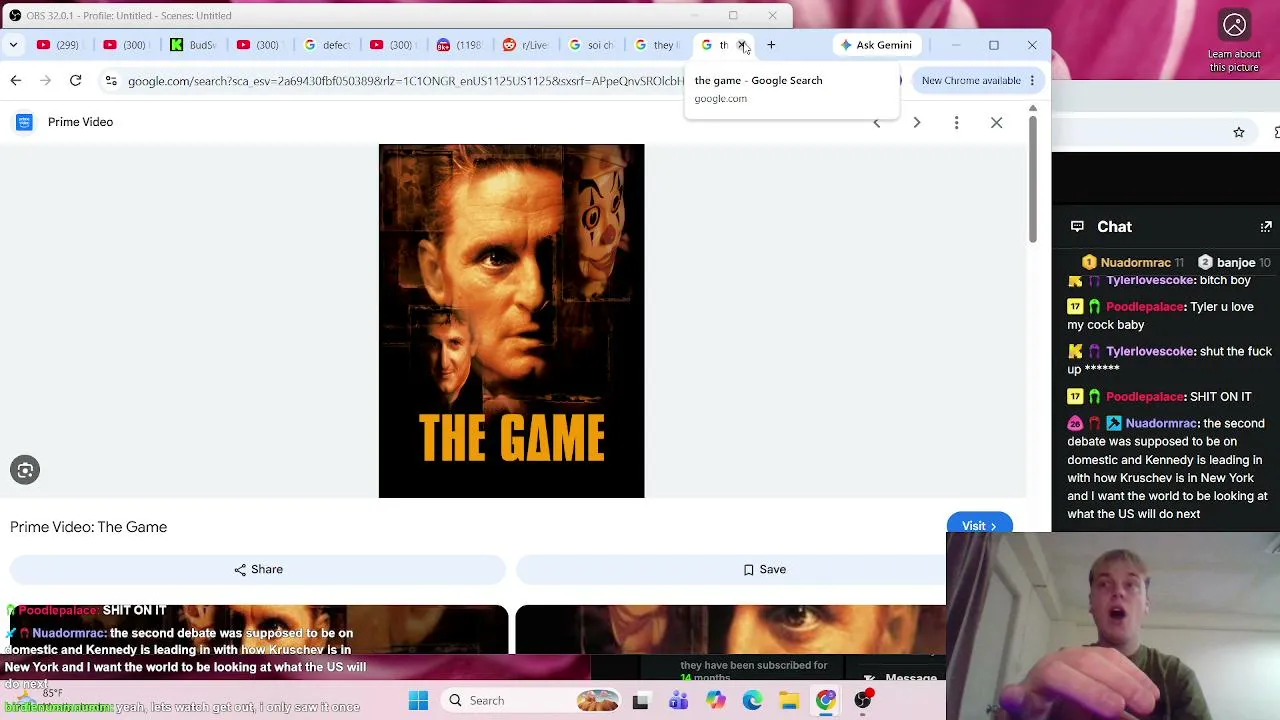Click the Learn about this picture icon
Image resolution: width=1280 pixels, height=720 pixels.
click(1235, 26)
